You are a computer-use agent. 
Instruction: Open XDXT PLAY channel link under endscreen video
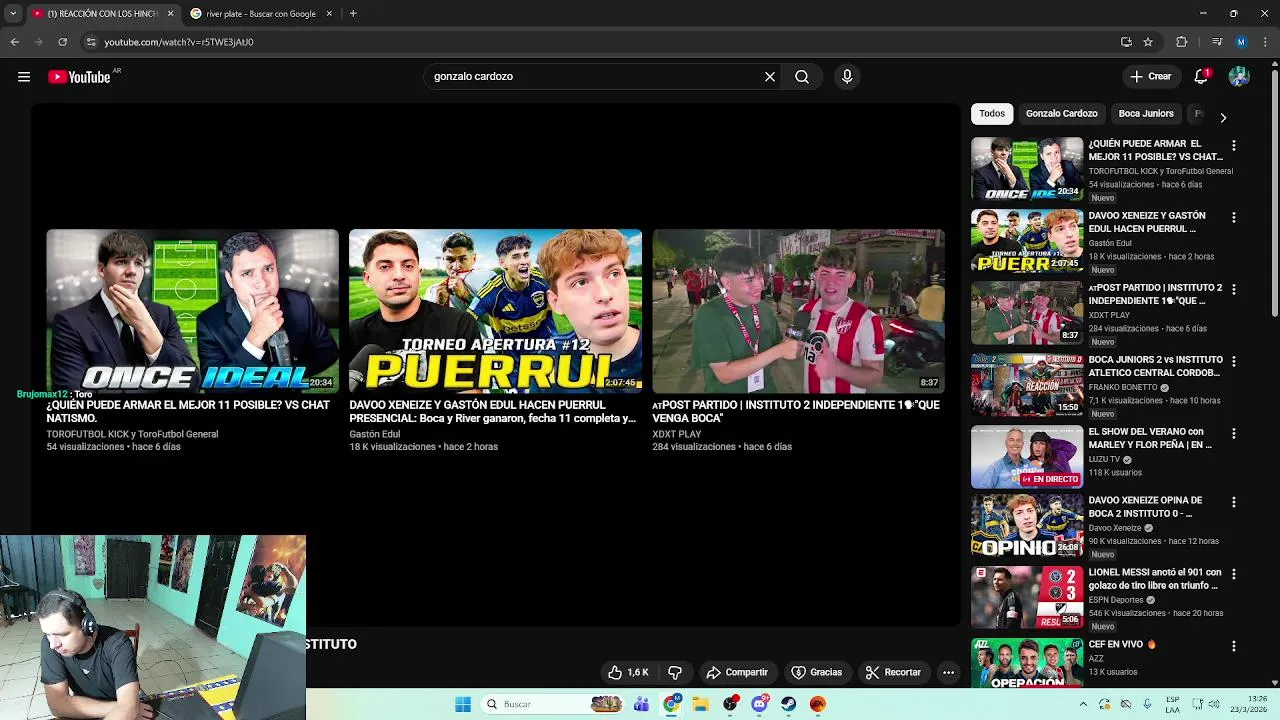[677, 434]
